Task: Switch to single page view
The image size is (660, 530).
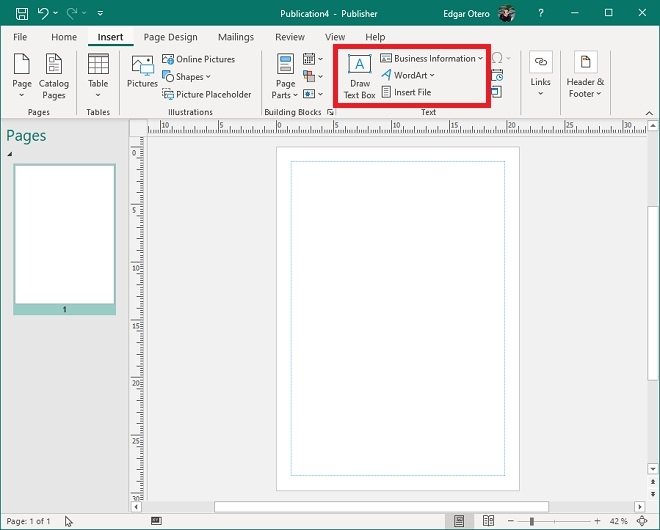Action: click(459, 521)
